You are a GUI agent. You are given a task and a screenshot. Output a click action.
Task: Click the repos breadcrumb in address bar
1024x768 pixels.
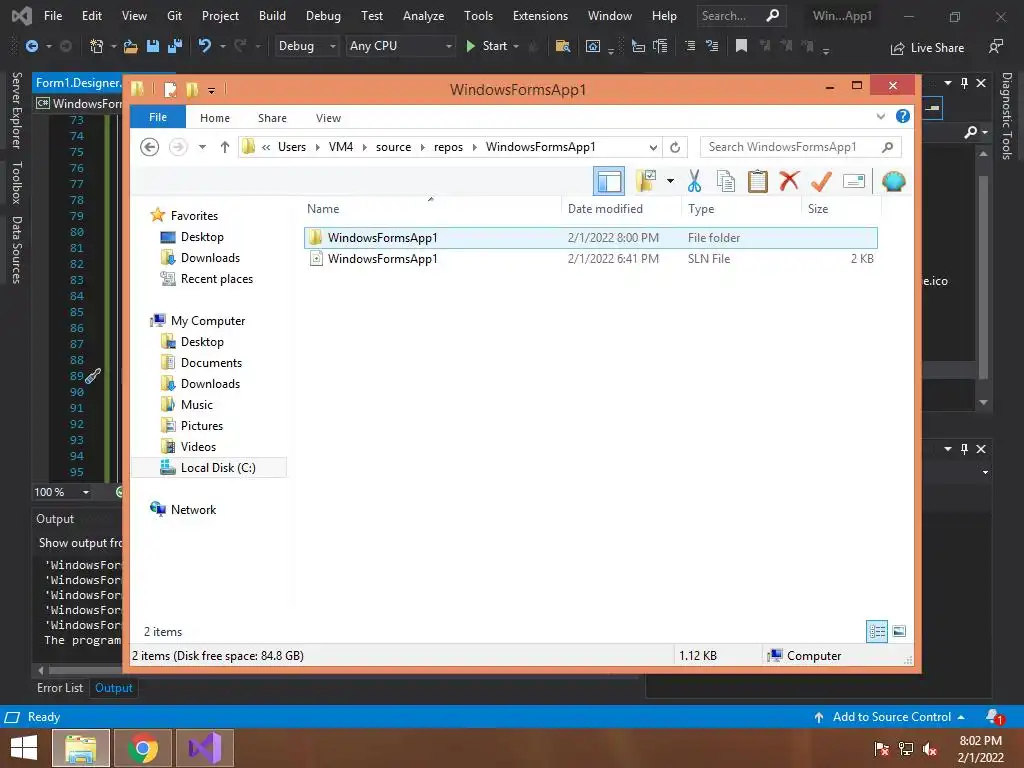click(x=448, y=147)
